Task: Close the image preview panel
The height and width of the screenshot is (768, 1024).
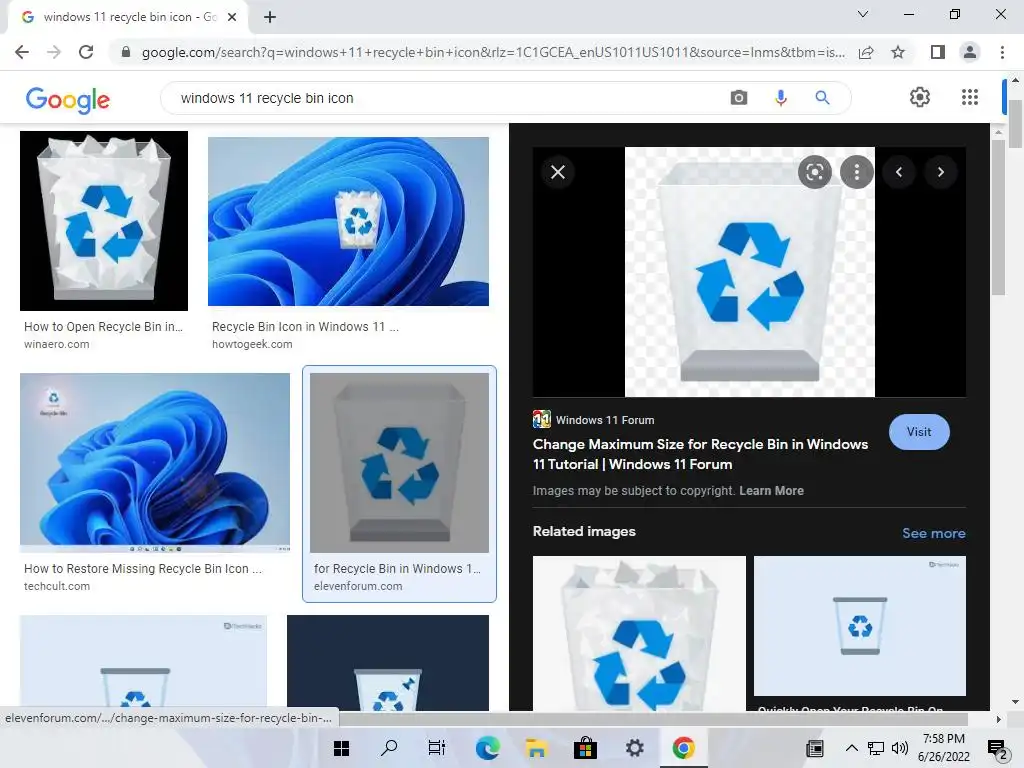Action: click(x=558, y=172)
